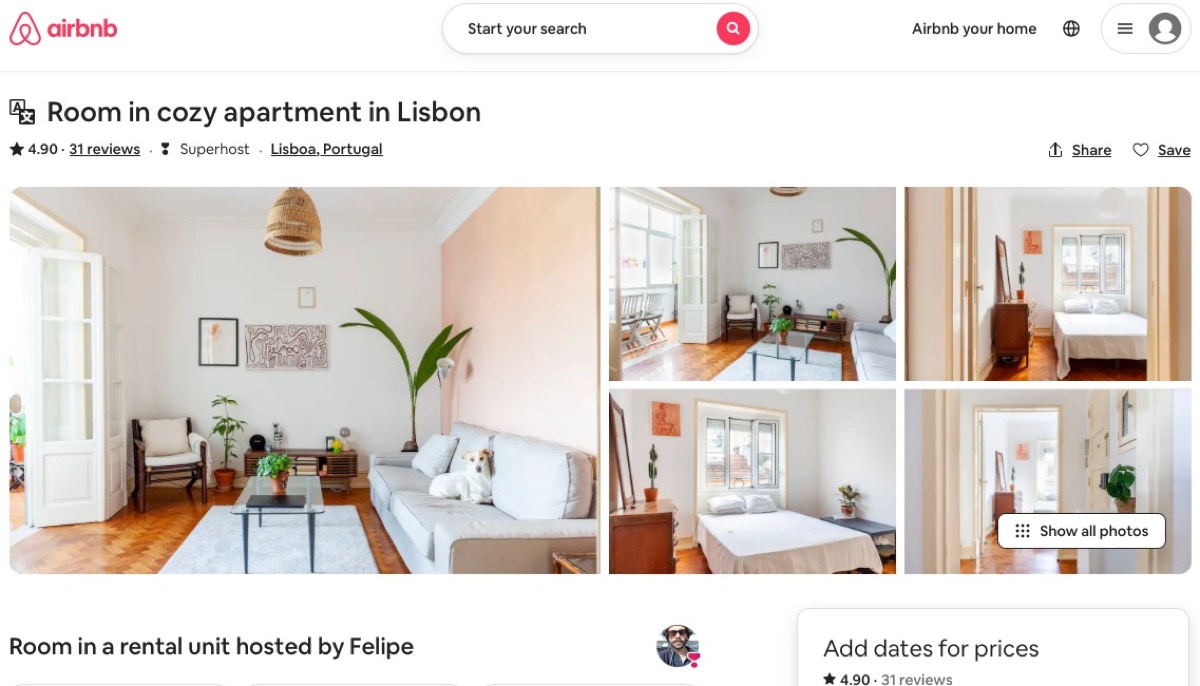Viewport: 1200px width, 686px height.
Task: Click the Superhost badge icon
Action: point(165,149)
